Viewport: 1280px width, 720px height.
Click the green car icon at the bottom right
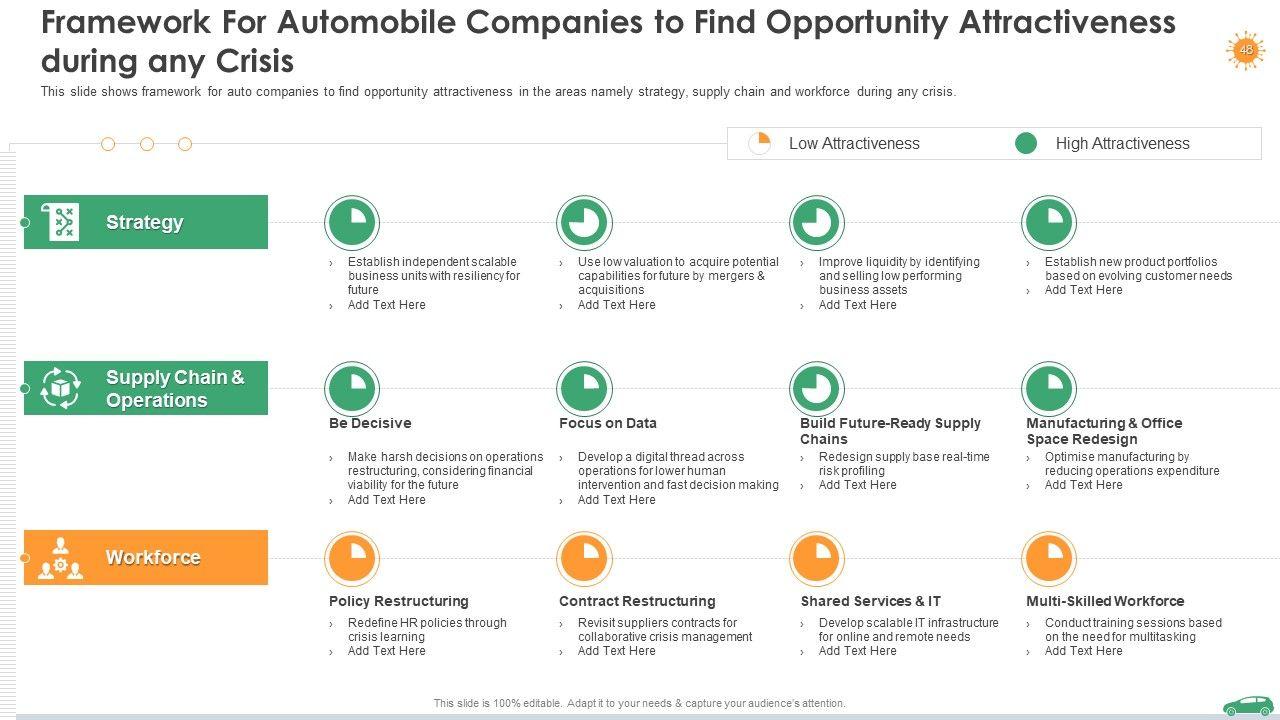[x=1248, y=706]
